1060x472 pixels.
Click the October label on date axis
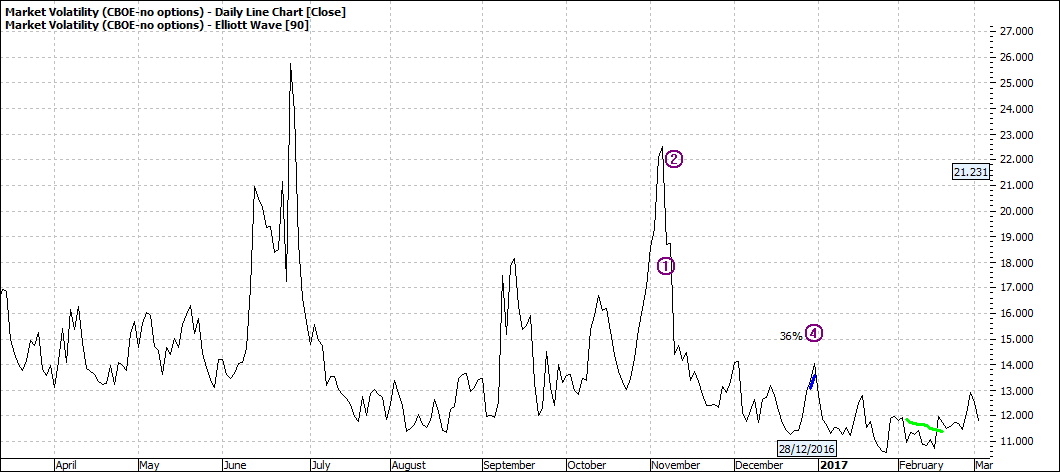[587, 465]
